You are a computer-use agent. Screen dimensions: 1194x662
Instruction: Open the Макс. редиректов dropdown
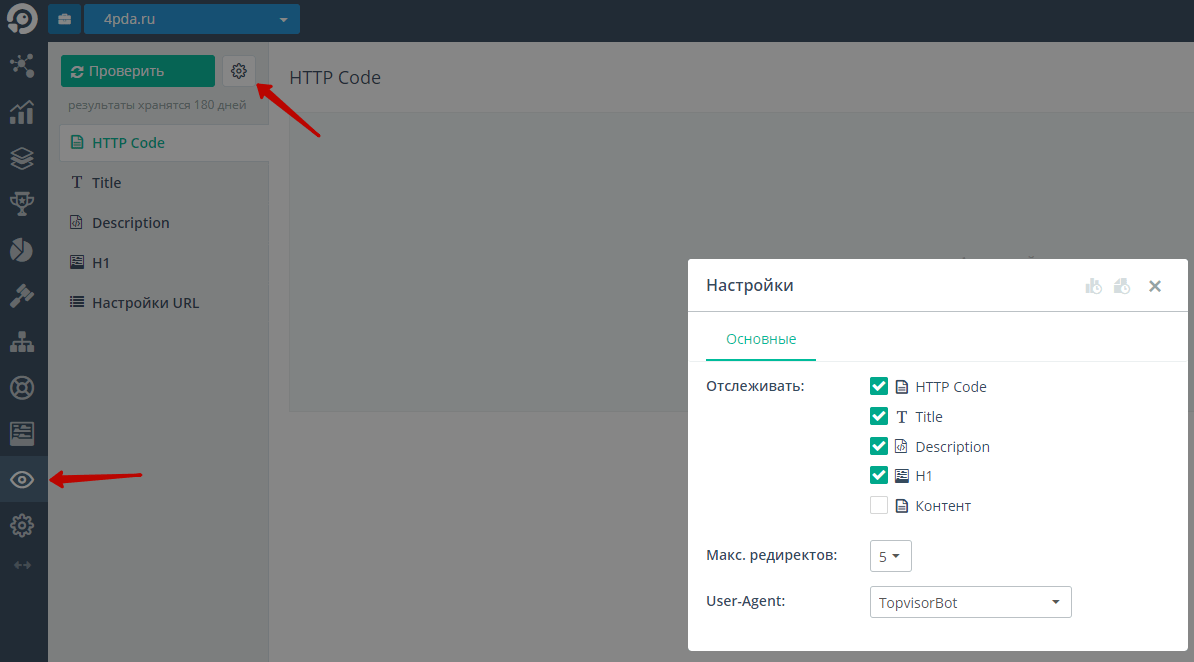coord(890,556)
